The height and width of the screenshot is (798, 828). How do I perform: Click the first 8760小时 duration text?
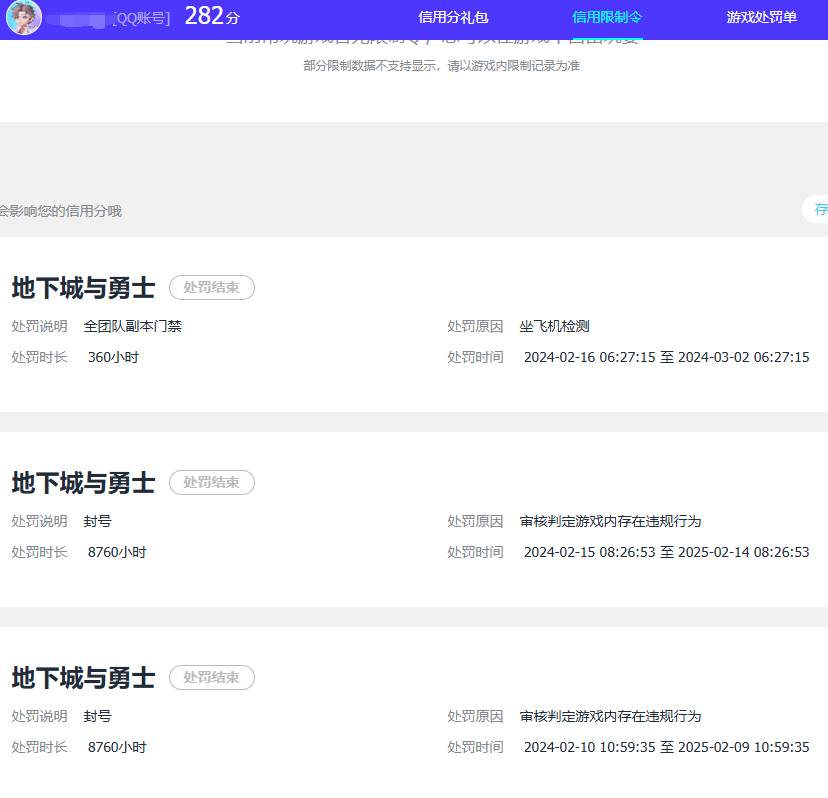[116, 551]
